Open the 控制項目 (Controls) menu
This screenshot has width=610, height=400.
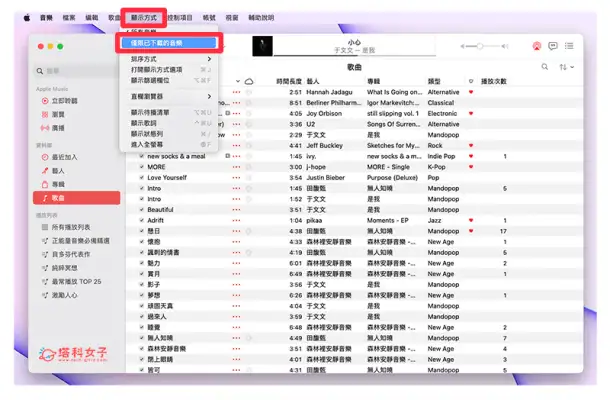pyautogui.click(x=180, y=18)
